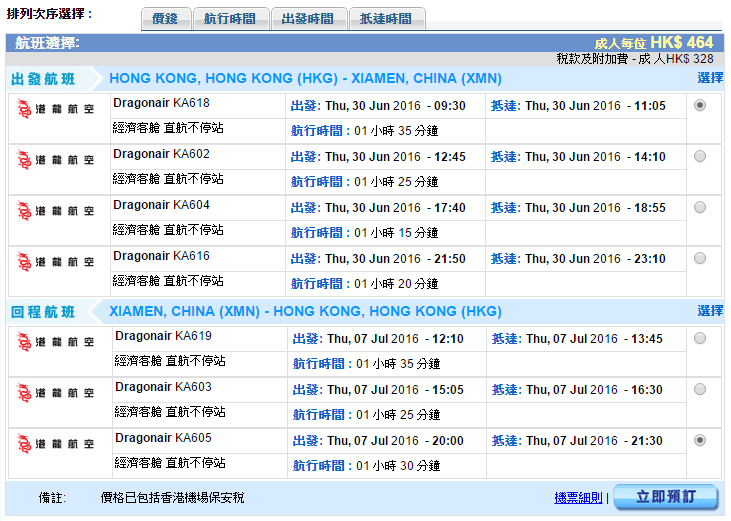The height and width of the screenshot is (521, 731).
Task: Sort by 航行時間 tab
Action: tap(229, 19)
